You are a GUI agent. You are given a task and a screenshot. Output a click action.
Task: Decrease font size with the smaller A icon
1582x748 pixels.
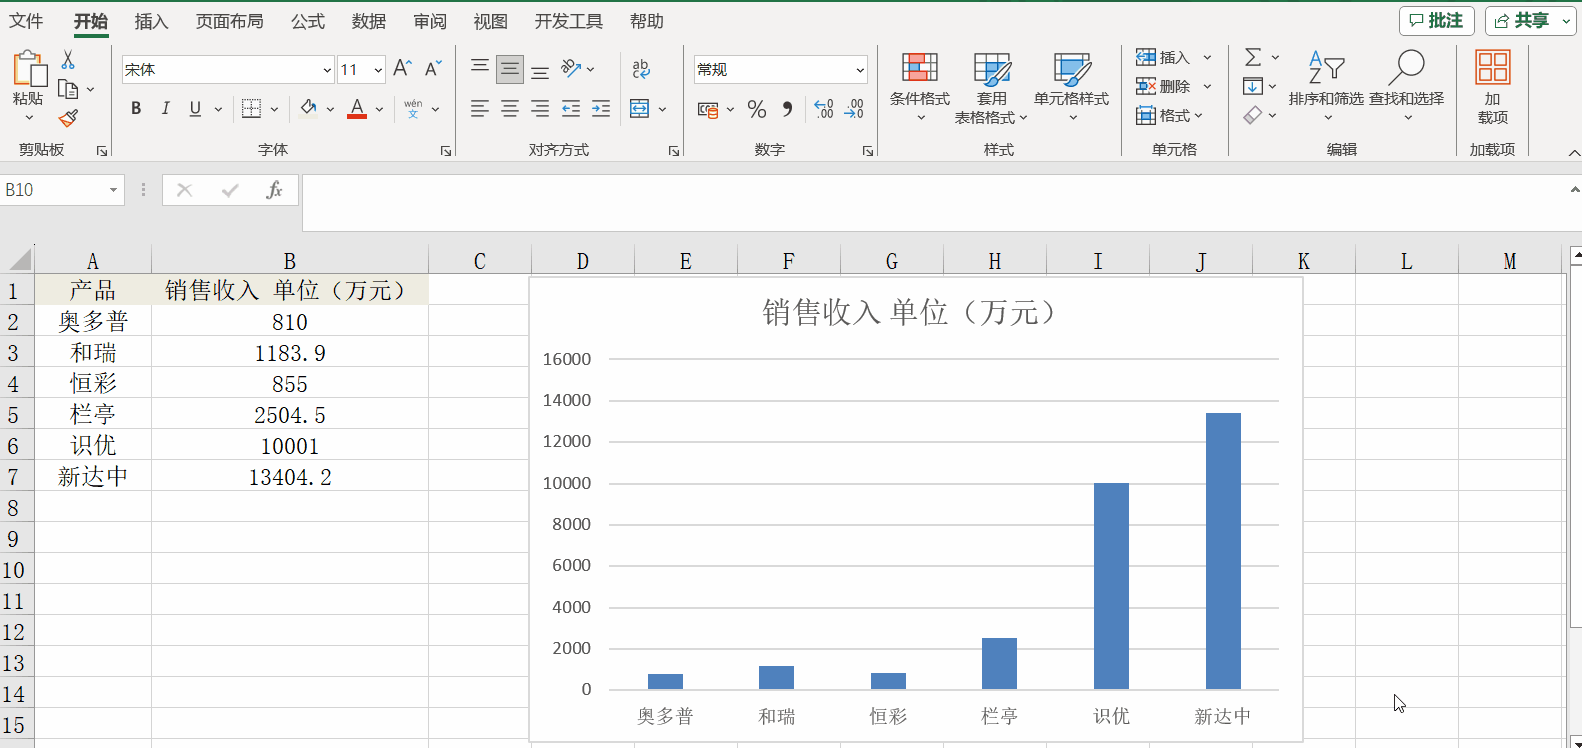click(433, 68)
